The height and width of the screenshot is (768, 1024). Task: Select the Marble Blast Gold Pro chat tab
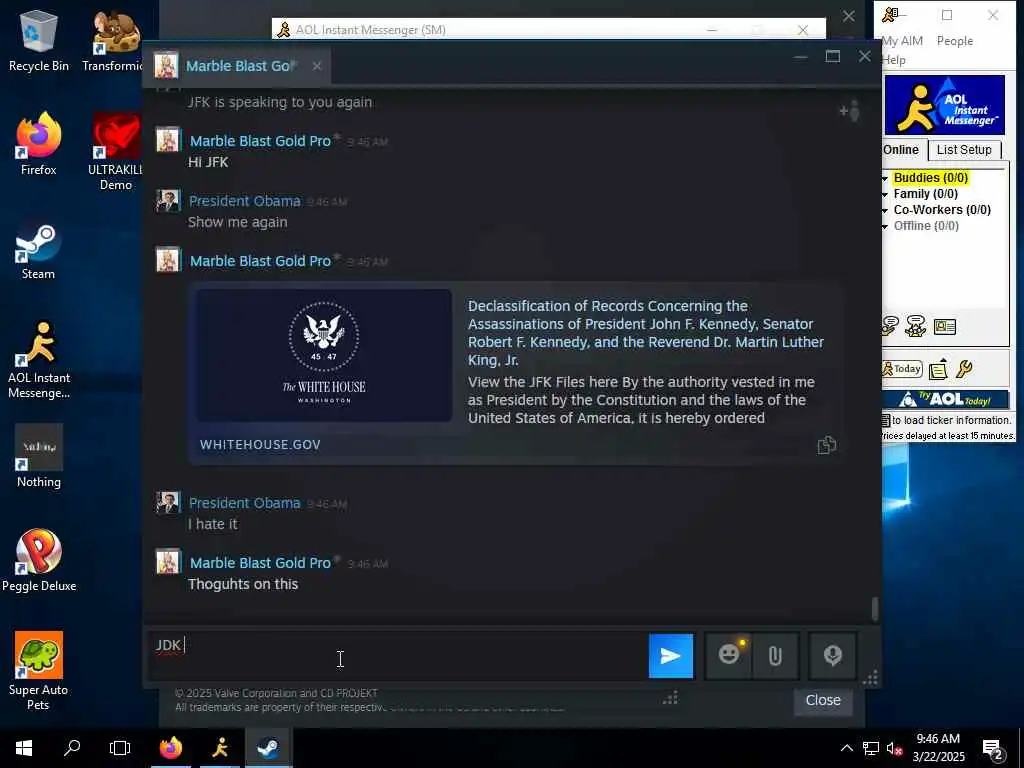(x=238, y=66)
